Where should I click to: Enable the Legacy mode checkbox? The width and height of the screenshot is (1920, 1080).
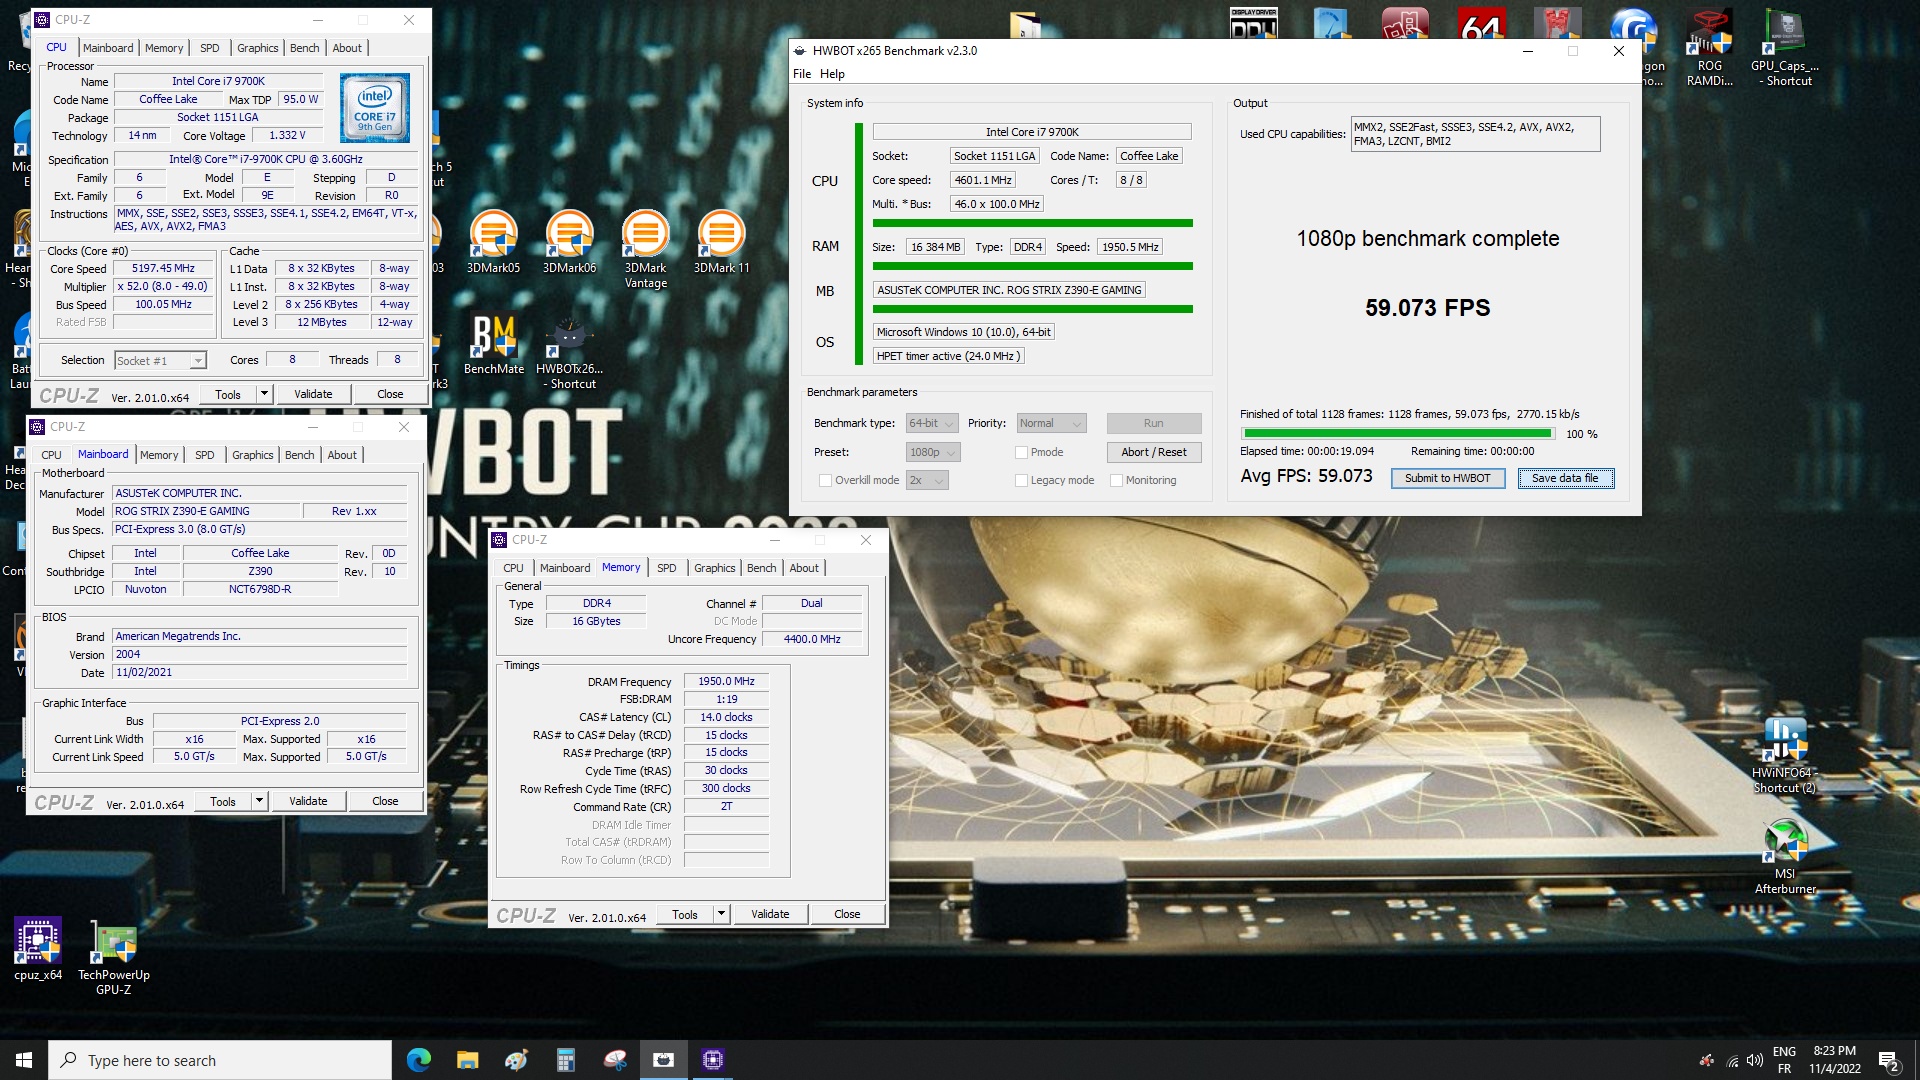point(1021,480)
